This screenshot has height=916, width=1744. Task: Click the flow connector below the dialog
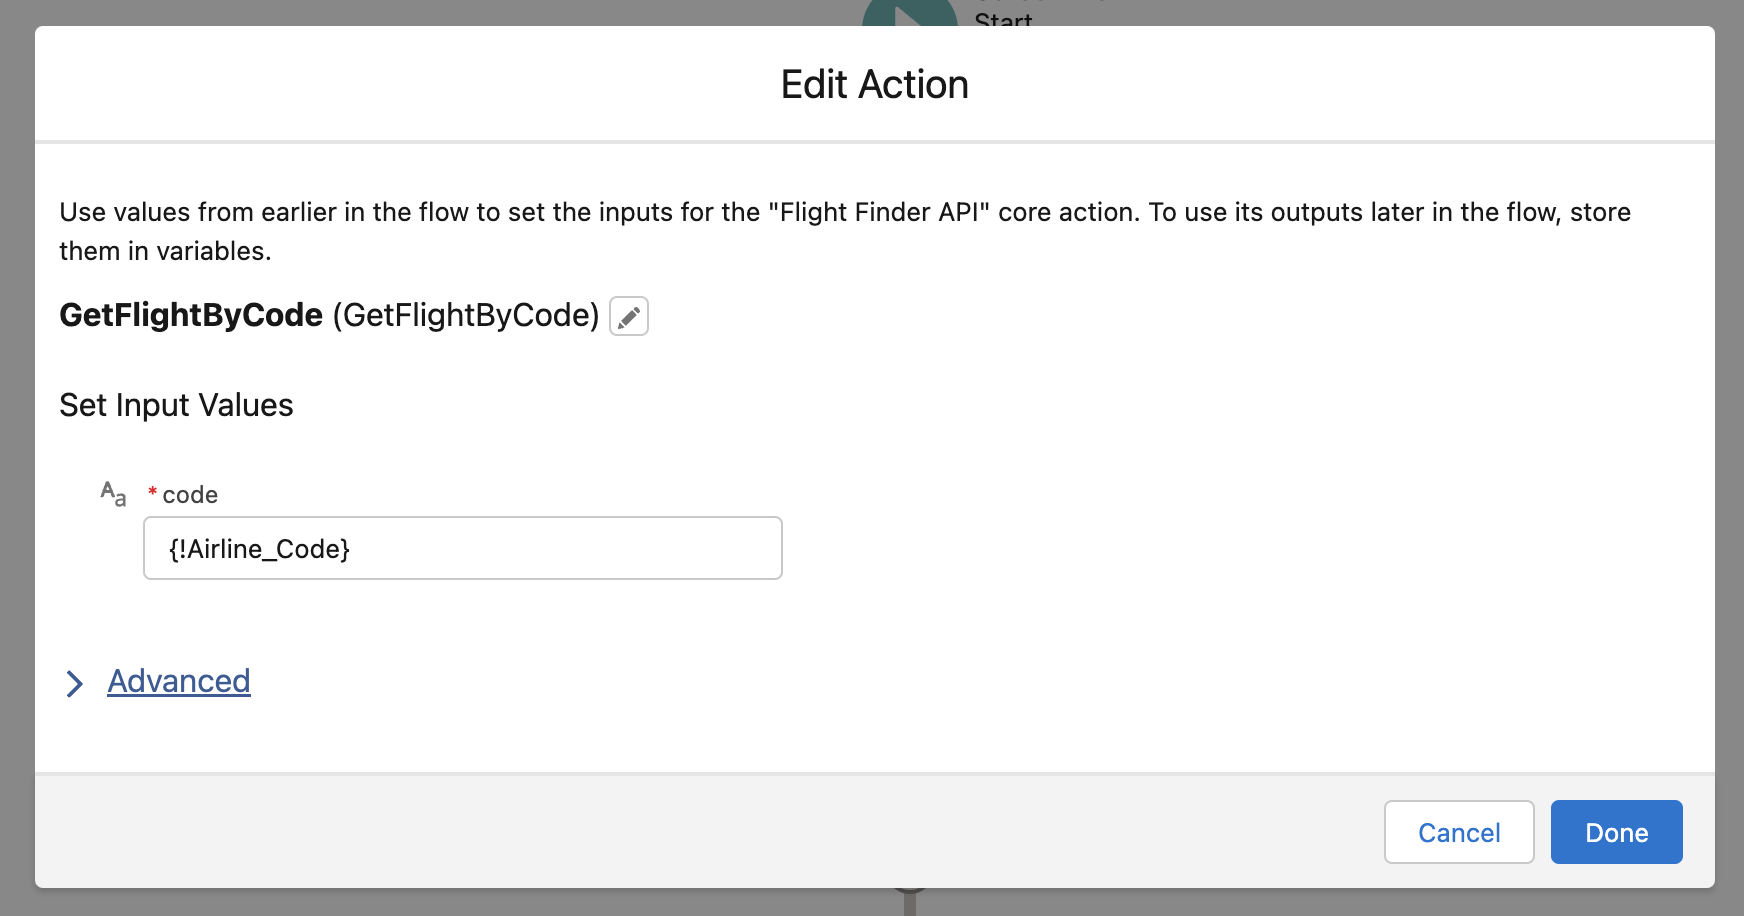point(910,902)
